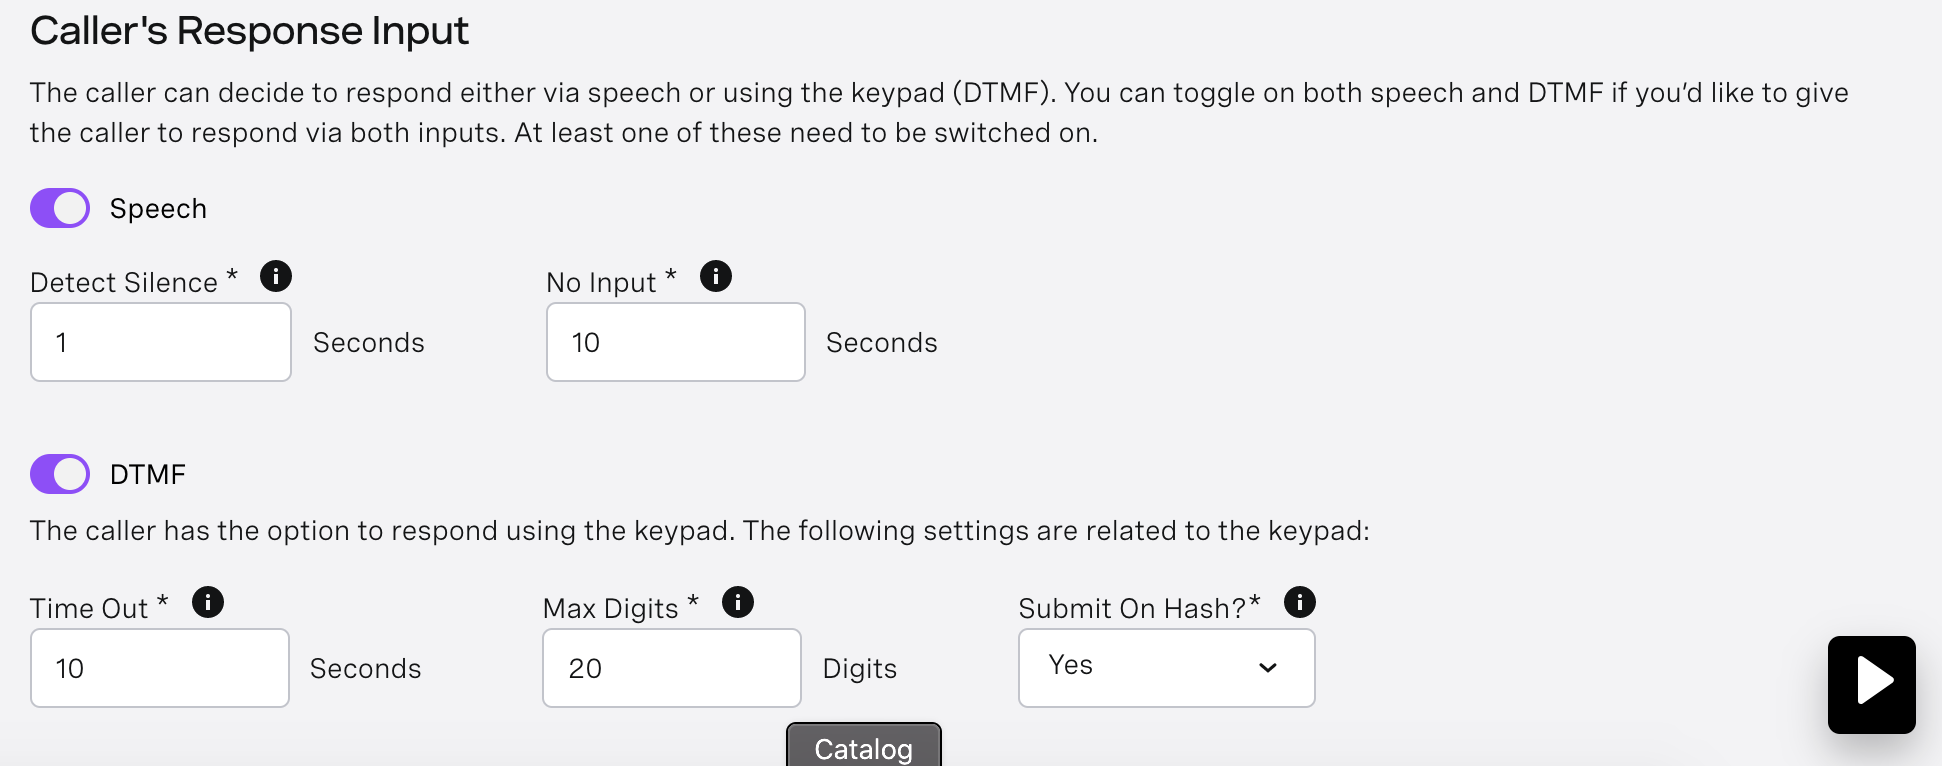1942x766 pixels.
Task: Disable the DTMF toggle
Action: [60, 474]
